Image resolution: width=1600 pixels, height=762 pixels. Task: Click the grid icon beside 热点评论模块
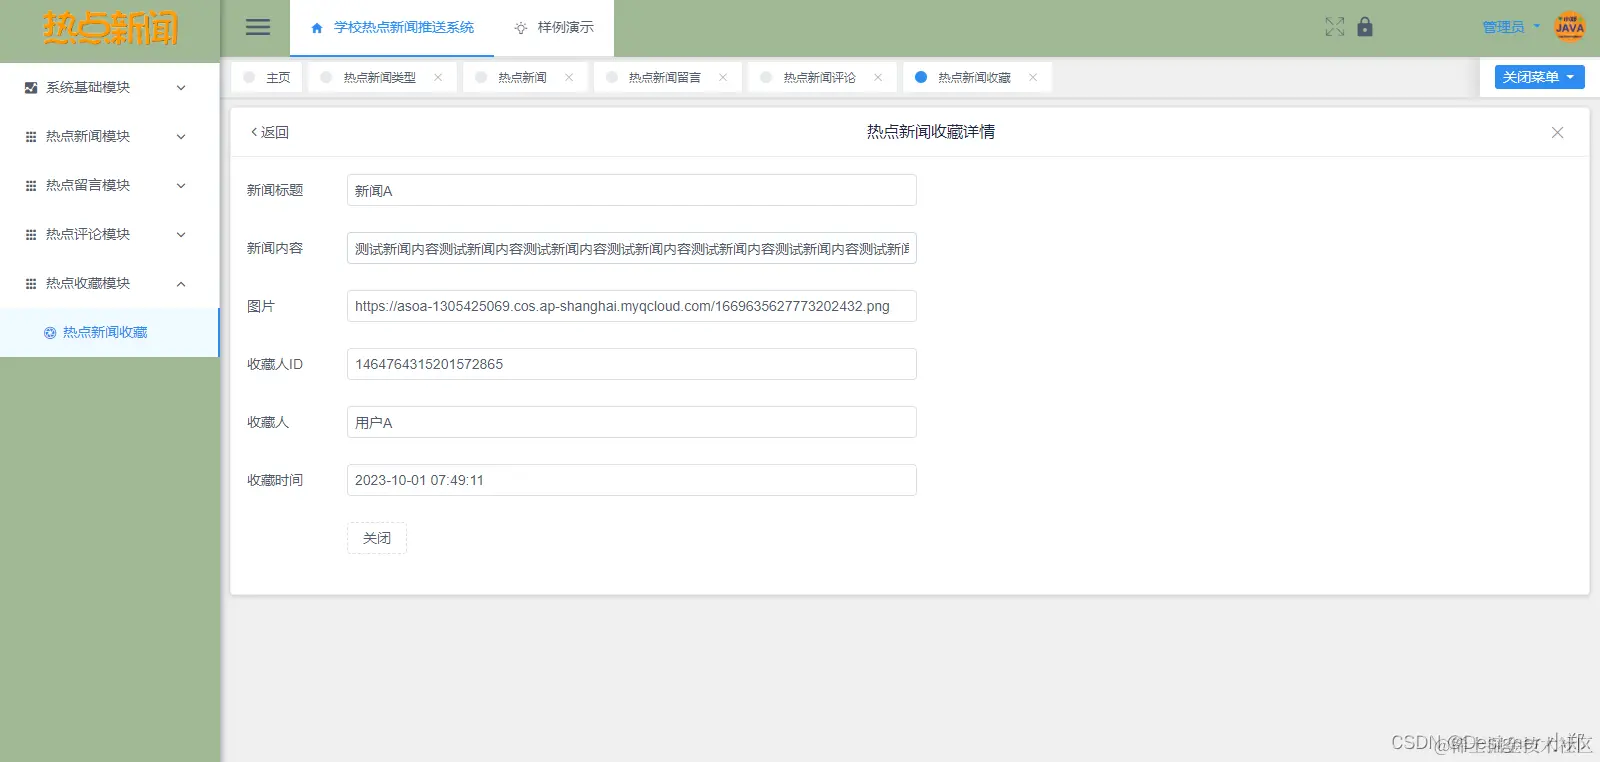[31, 235]
